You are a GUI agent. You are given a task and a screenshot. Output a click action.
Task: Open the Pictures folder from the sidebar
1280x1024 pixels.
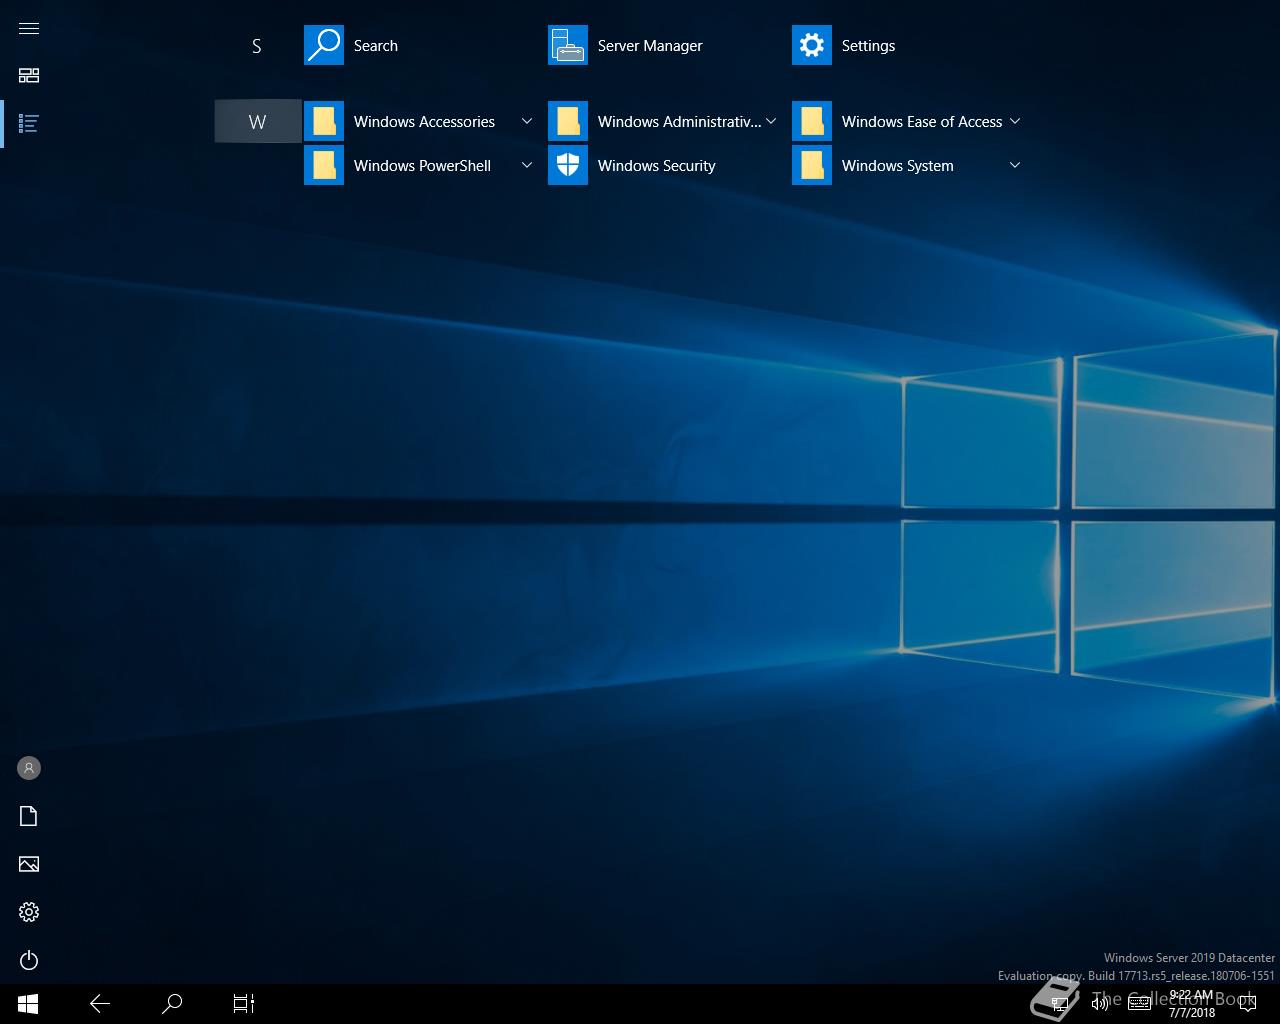click(29, 864)
